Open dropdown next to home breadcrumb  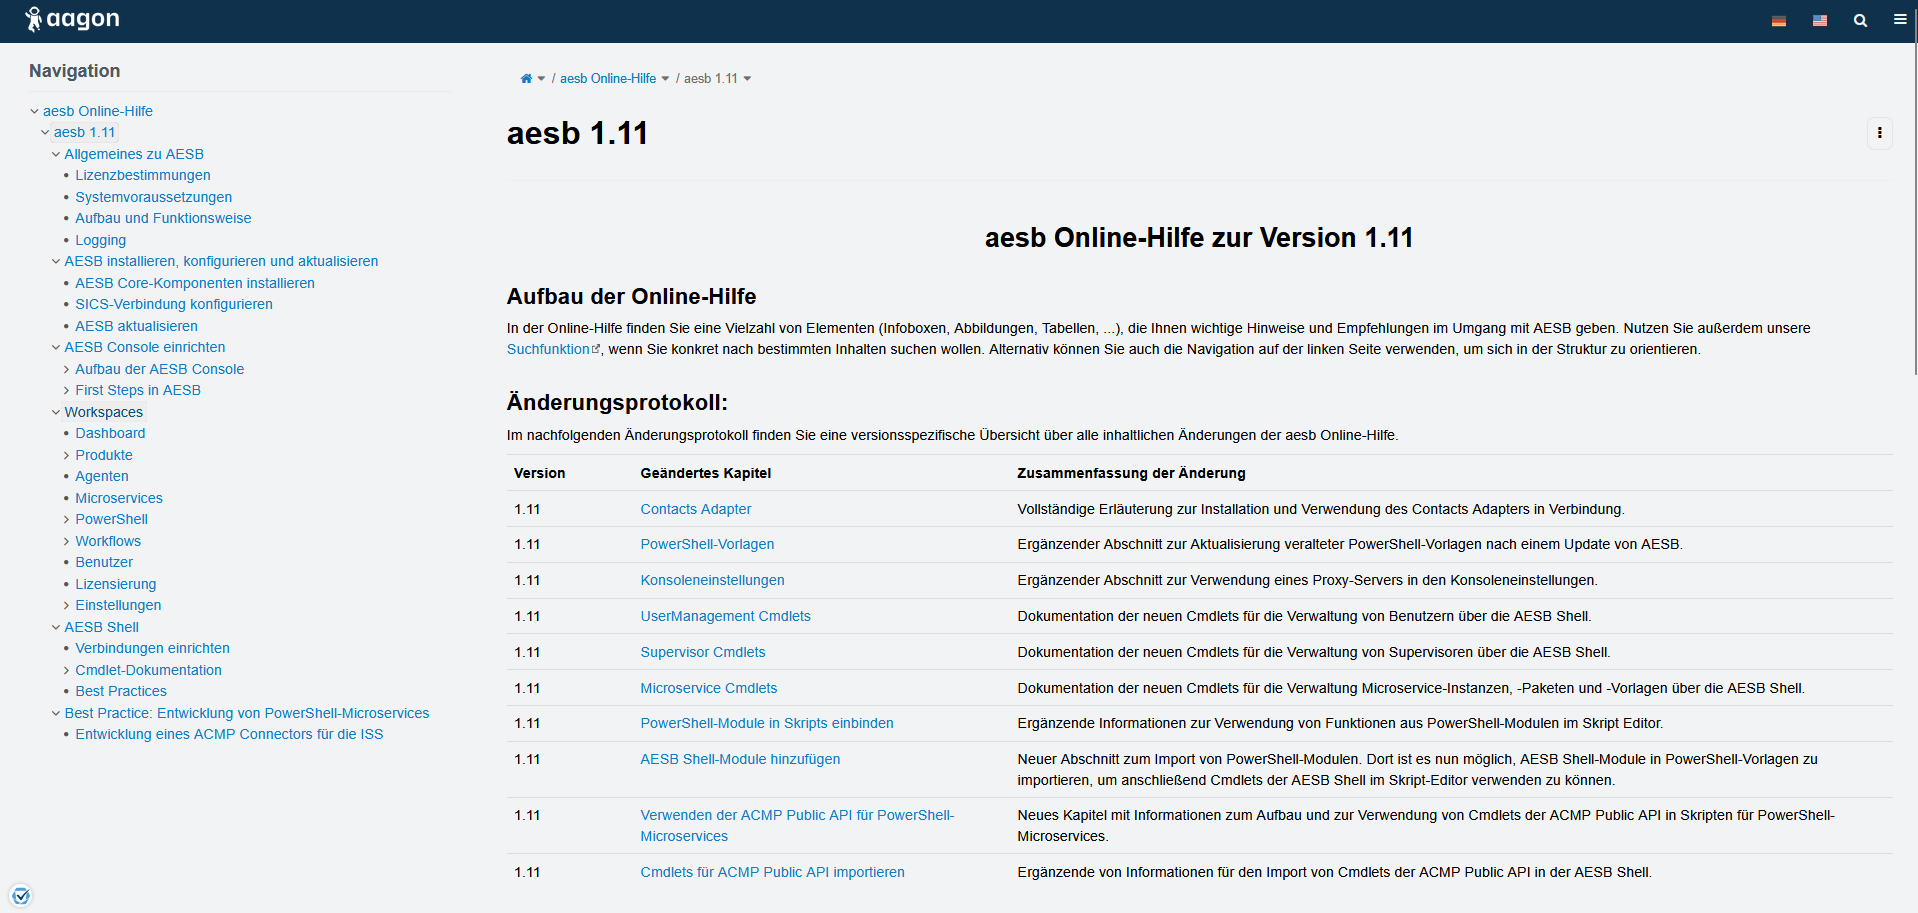[541, 79]
